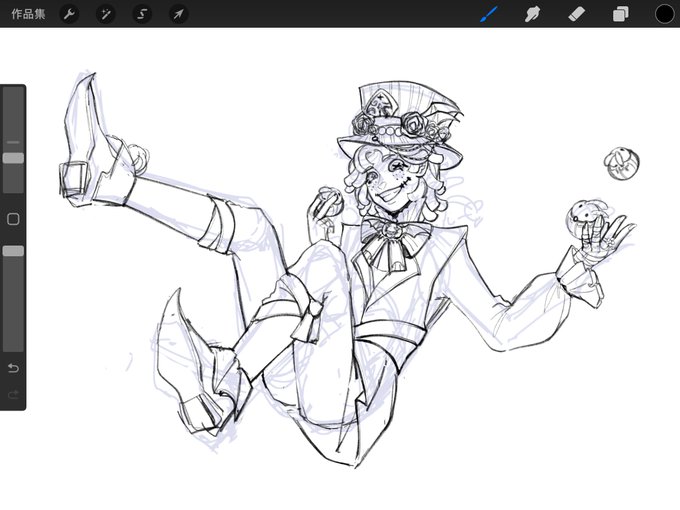Undo the last stroke
The image size is (680, 510).
tap(13, 368)
